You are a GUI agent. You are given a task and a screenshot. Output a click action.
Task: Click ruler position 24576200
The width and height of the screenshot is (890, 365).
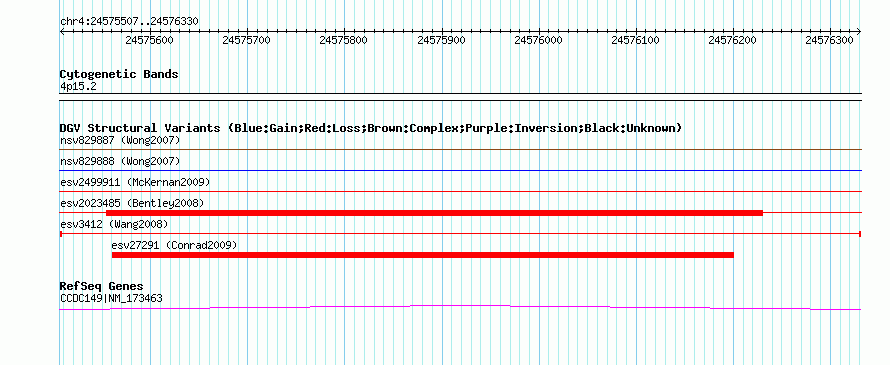[x=733, y=40]
